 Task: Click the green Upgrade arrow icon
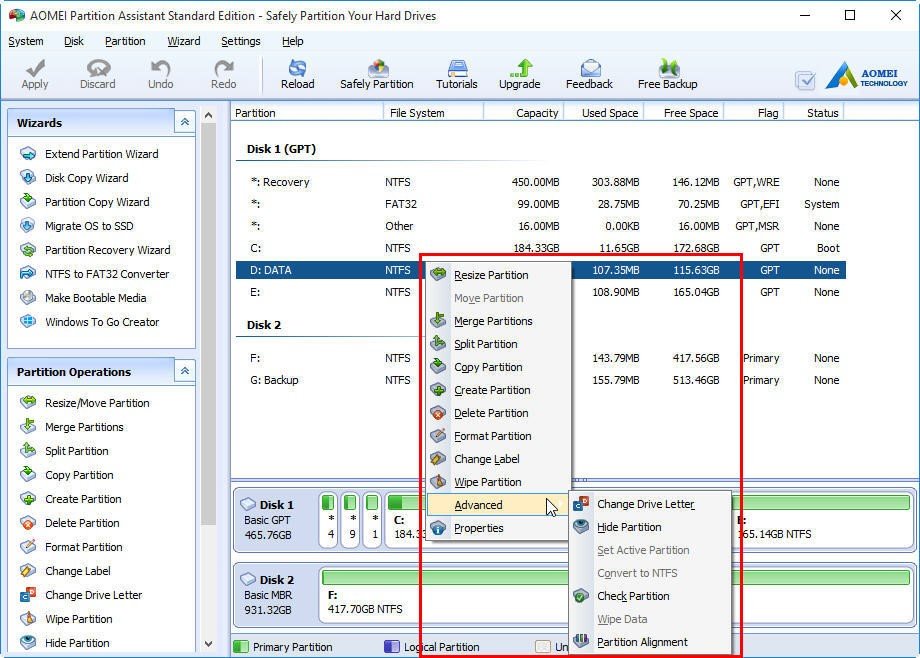[519, 72]
